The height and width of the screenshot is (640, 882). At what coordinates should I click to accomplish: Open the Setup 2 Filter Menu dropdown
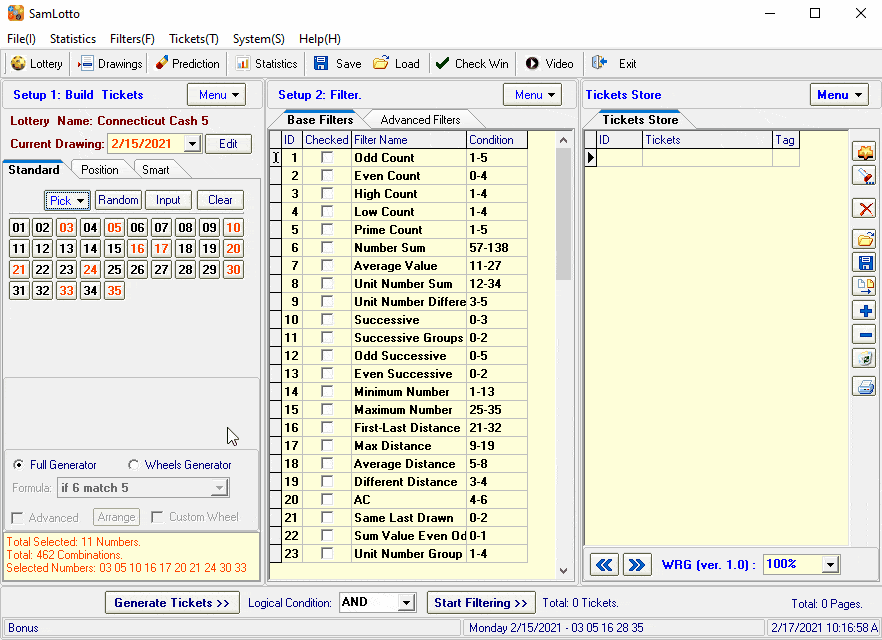coord(533,94)
